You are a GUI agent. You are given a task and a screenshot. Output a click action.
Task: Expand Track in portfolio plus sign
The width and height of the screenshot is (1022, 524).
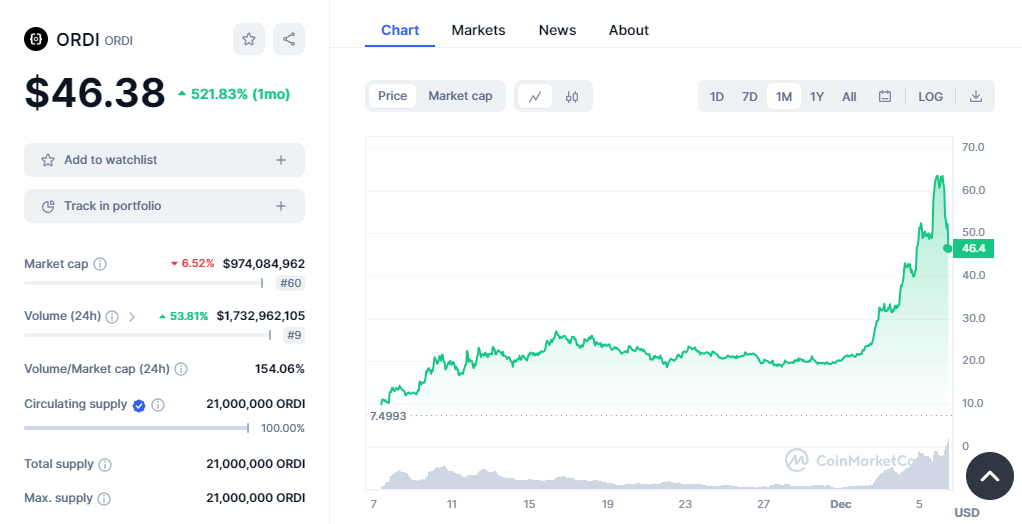point(281,206)
